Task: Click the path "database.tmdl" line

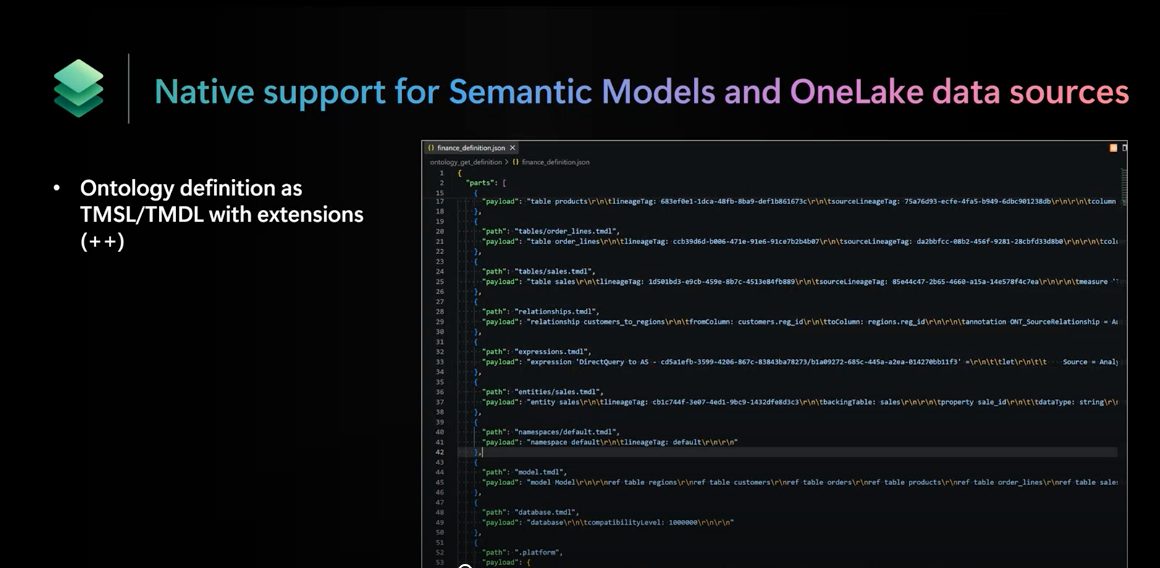Action: tap(530, 512)
